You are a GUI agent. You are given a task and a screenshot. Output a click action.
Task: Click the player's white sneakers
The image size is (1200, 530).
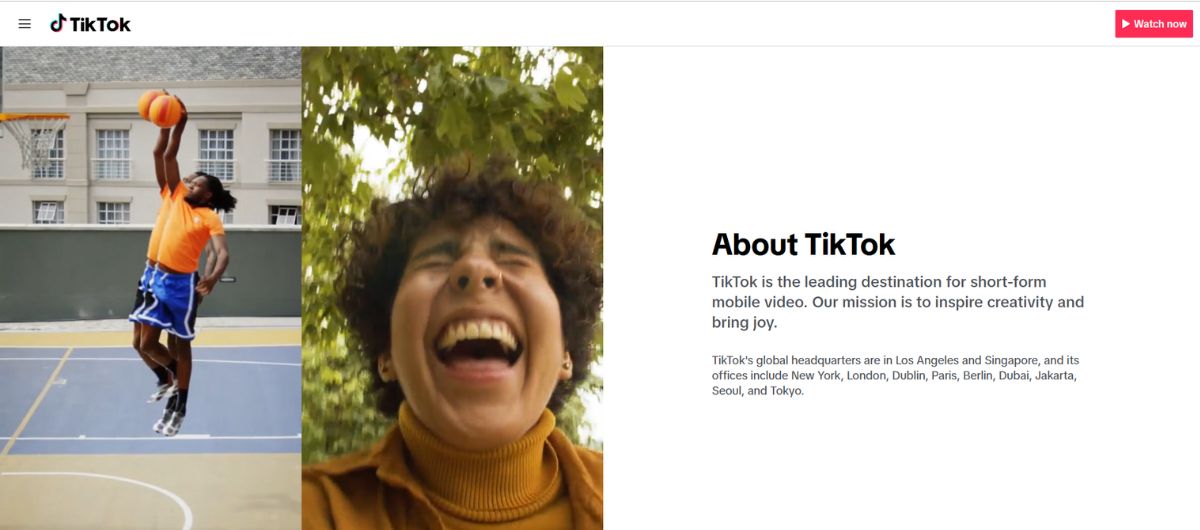coord(166,410)
